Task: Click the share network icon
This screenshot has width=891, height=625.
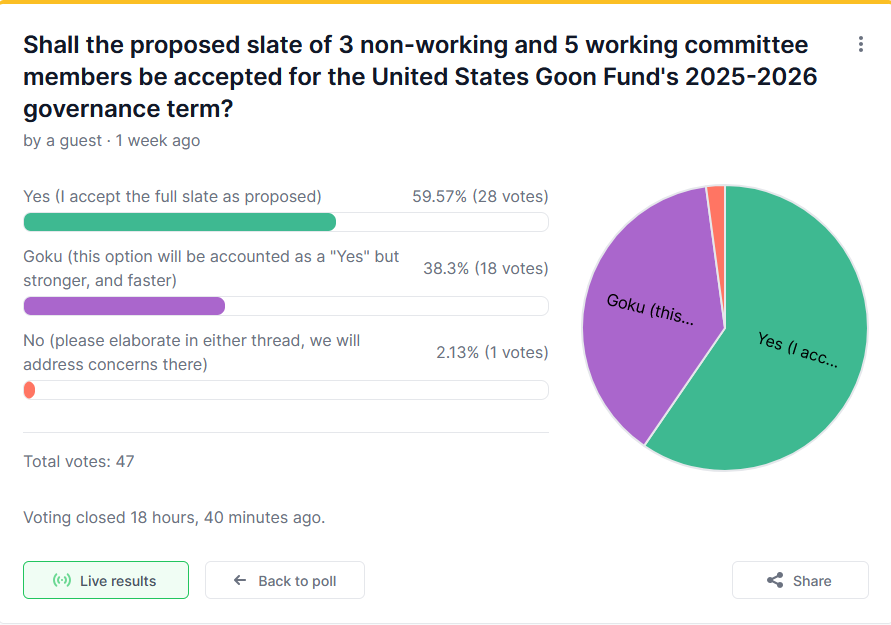Action: pyautogui.click(x=774, y=581)
